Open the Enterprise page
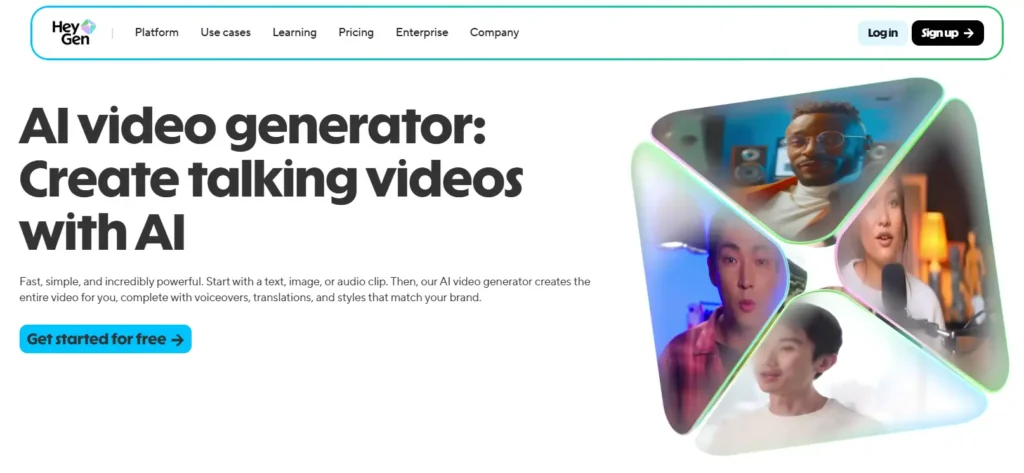1024x473 pixels. tap(422, 32)
